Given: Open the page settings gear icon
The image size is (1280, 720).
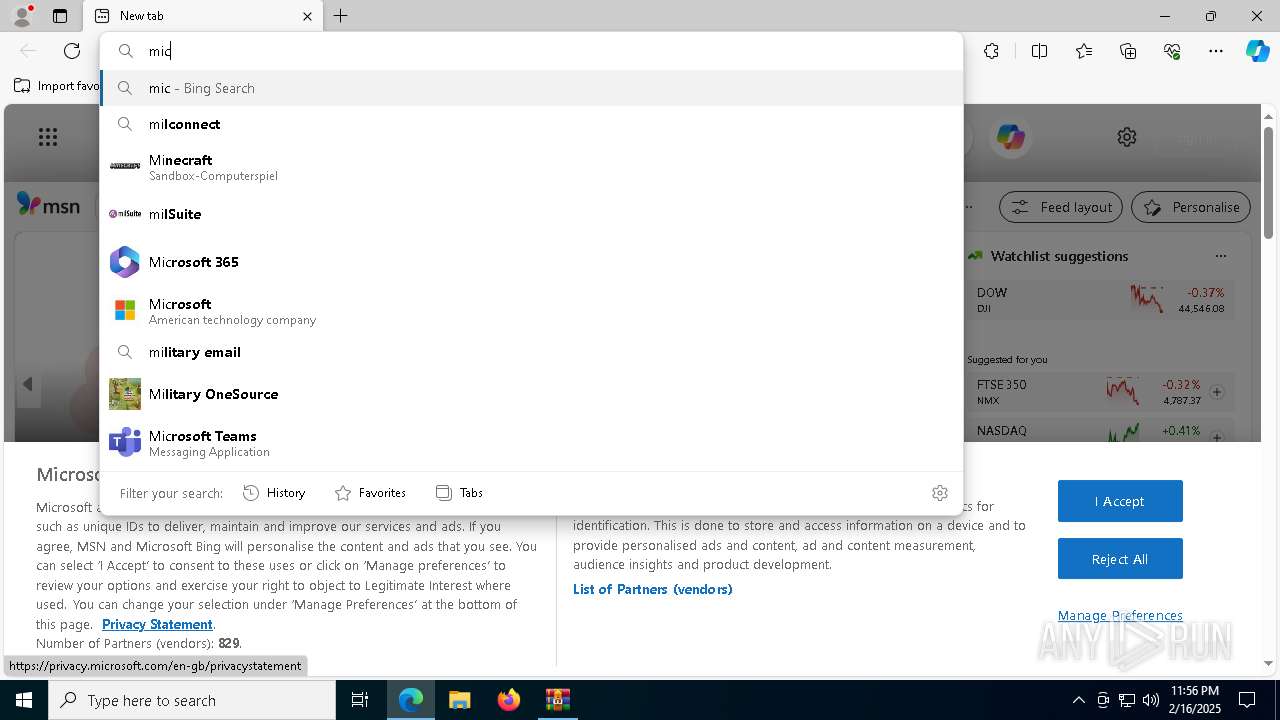Looking at the screenshot, I should point(1127,137).
